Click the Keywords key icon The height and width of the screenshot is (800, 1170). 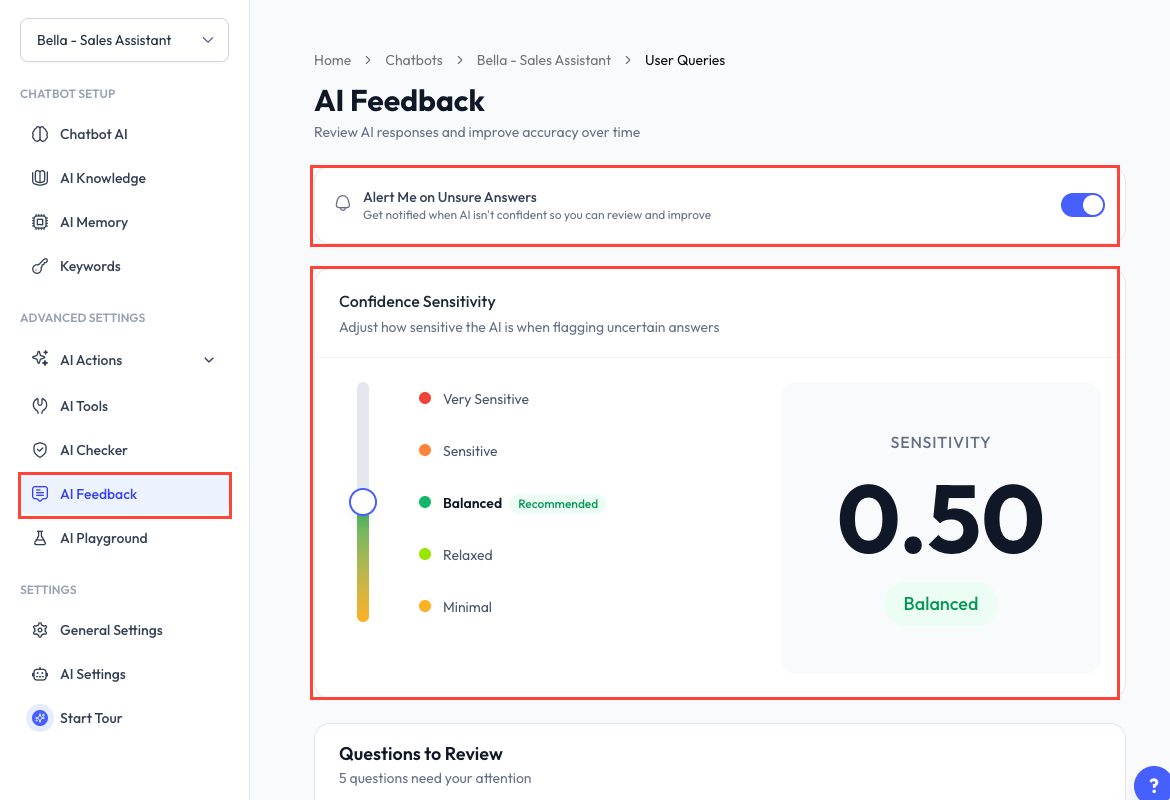click(40, 266)
